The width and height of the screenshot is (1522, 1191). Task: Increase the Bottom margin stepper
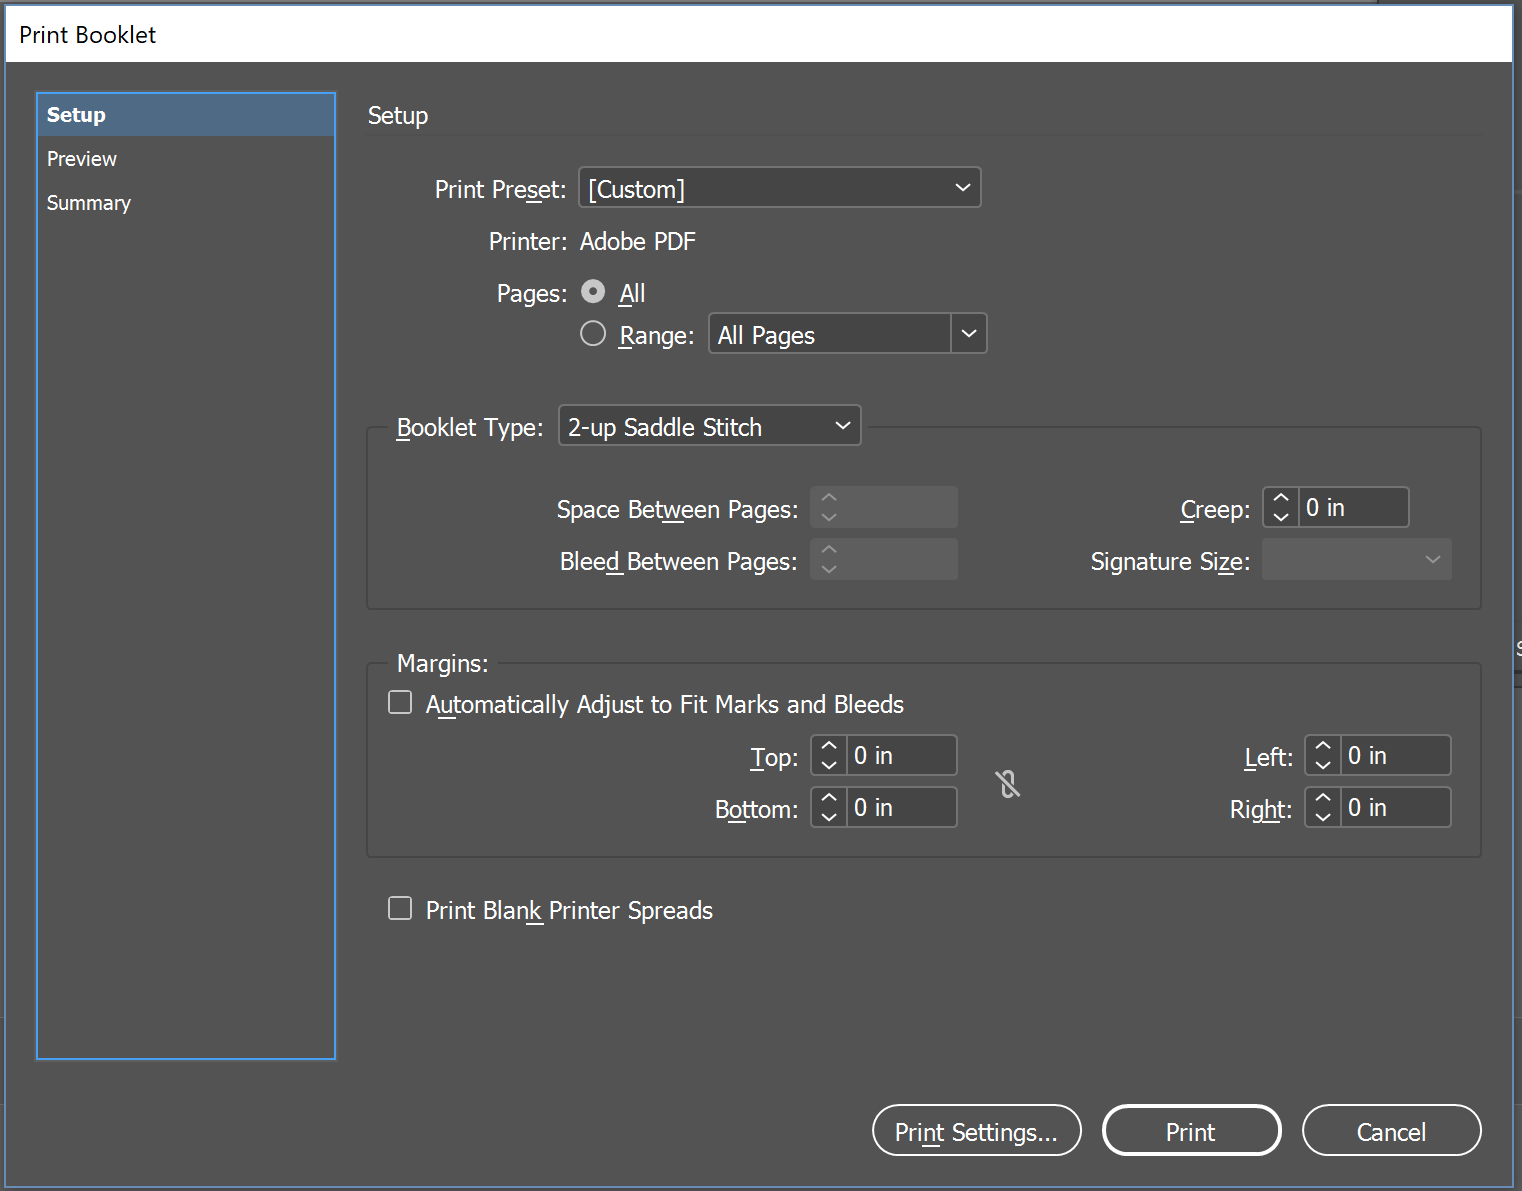click(x=829, y=798)
